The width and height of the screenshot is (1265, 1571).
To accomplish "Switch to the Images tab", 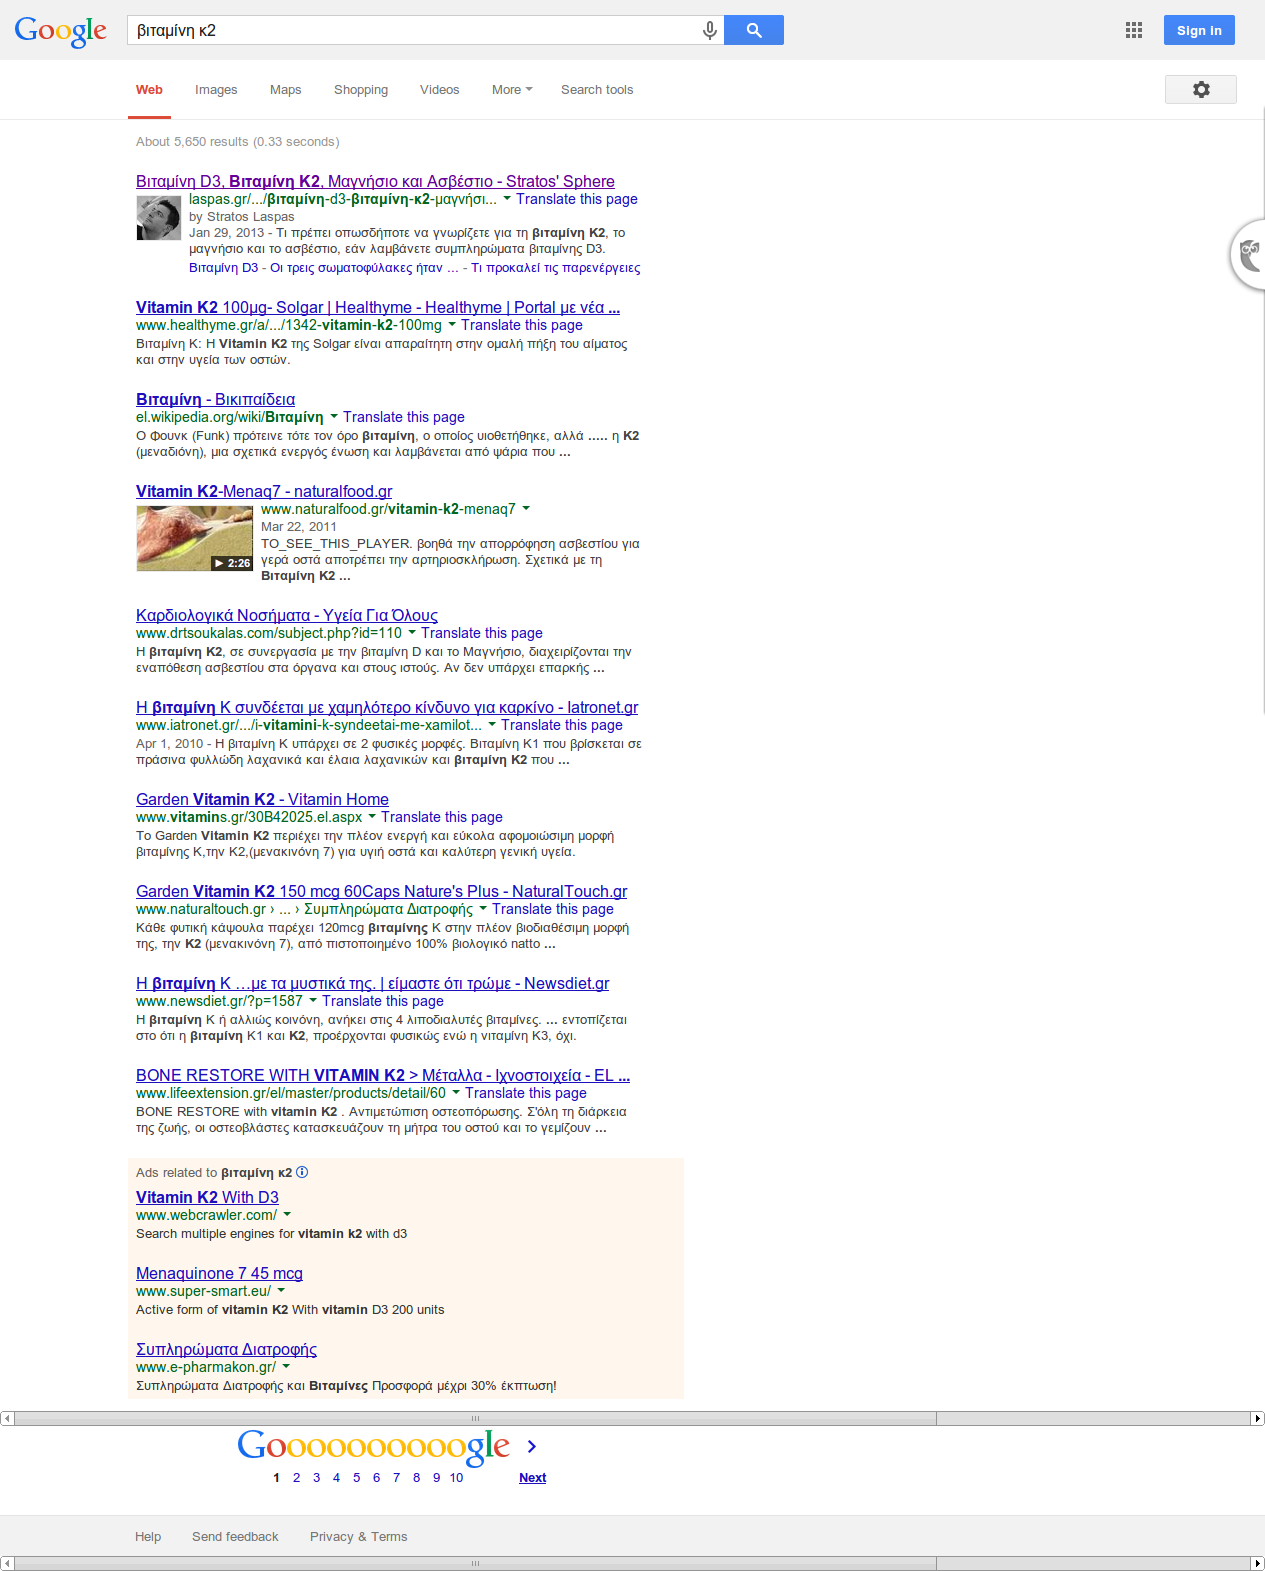I will (216, 89).
